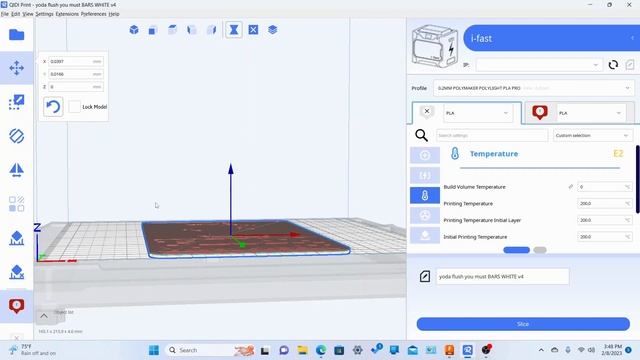Expand the object list chevron

coord(44,316)
